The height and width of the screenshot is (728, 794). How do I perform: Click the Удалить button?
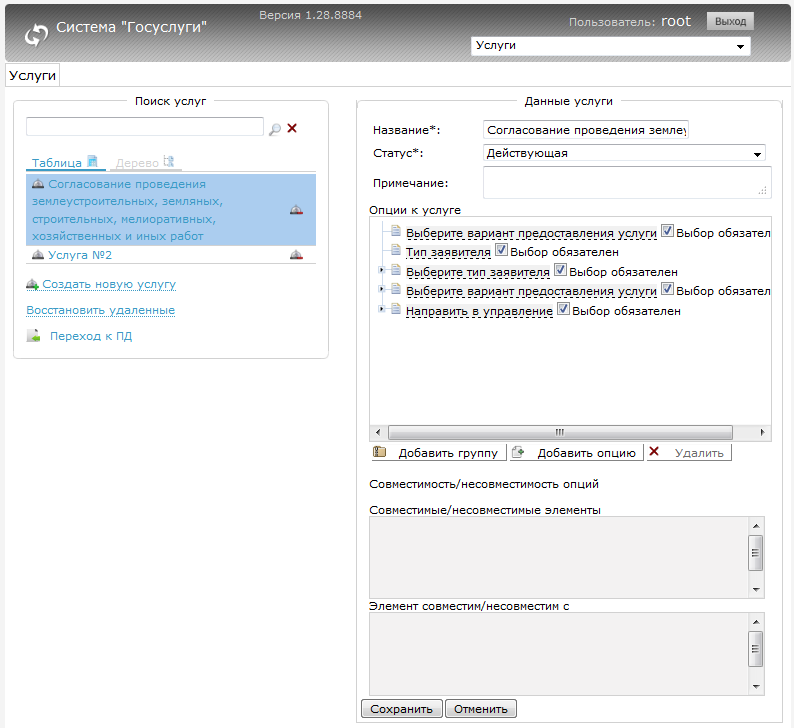pyautogui.click(x=689, y=453)
